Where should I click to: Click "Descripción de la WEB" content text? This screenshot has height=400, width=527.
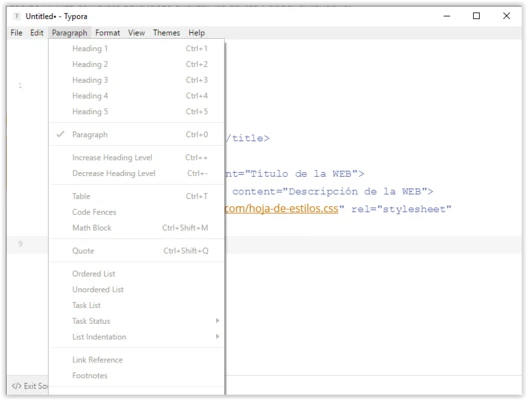click(x=355, y=192)
